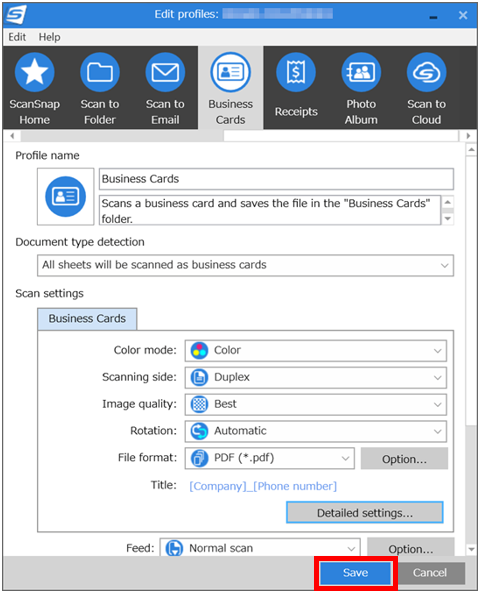The image size is (480, 594).
Task: Click the Color mode palette icon
Action: coord(199,350)
